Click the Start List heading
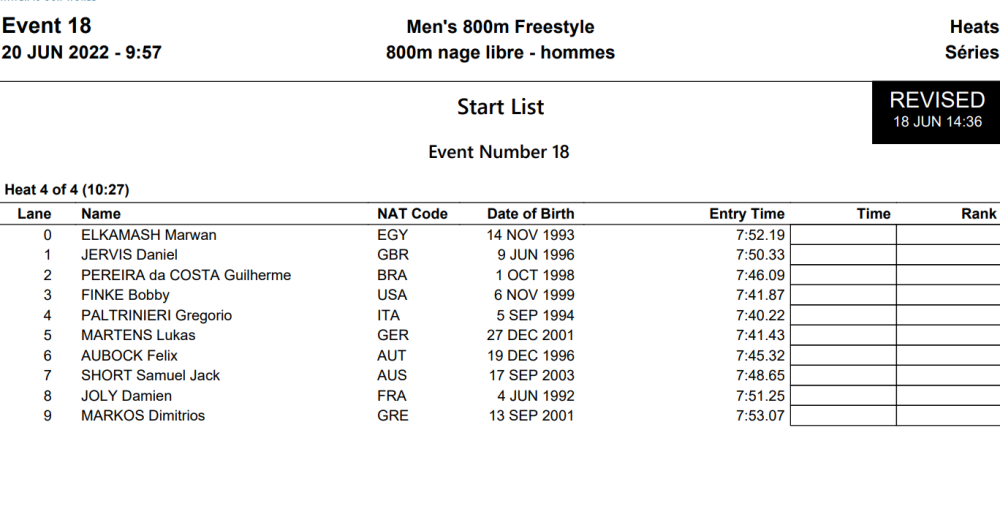1000x520 pixels. pos(500,107)
